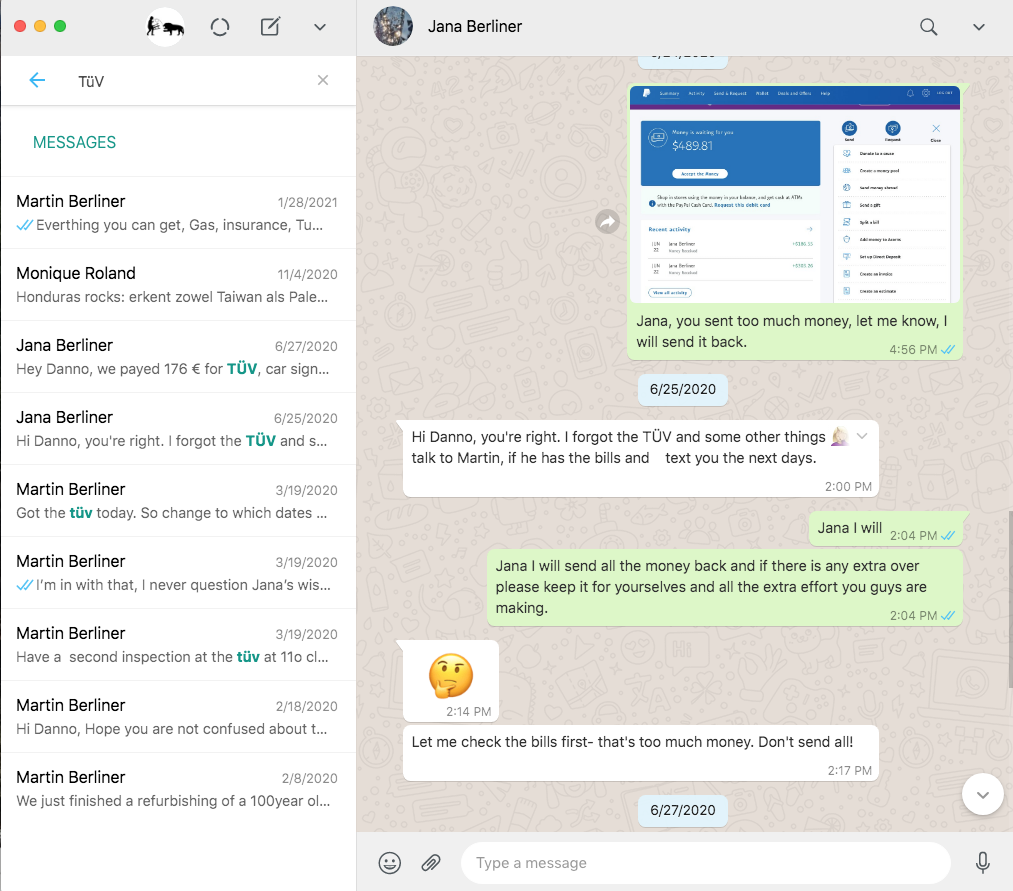Click the 'Jana, you sent too much money' caption

(x=791, y=331)
